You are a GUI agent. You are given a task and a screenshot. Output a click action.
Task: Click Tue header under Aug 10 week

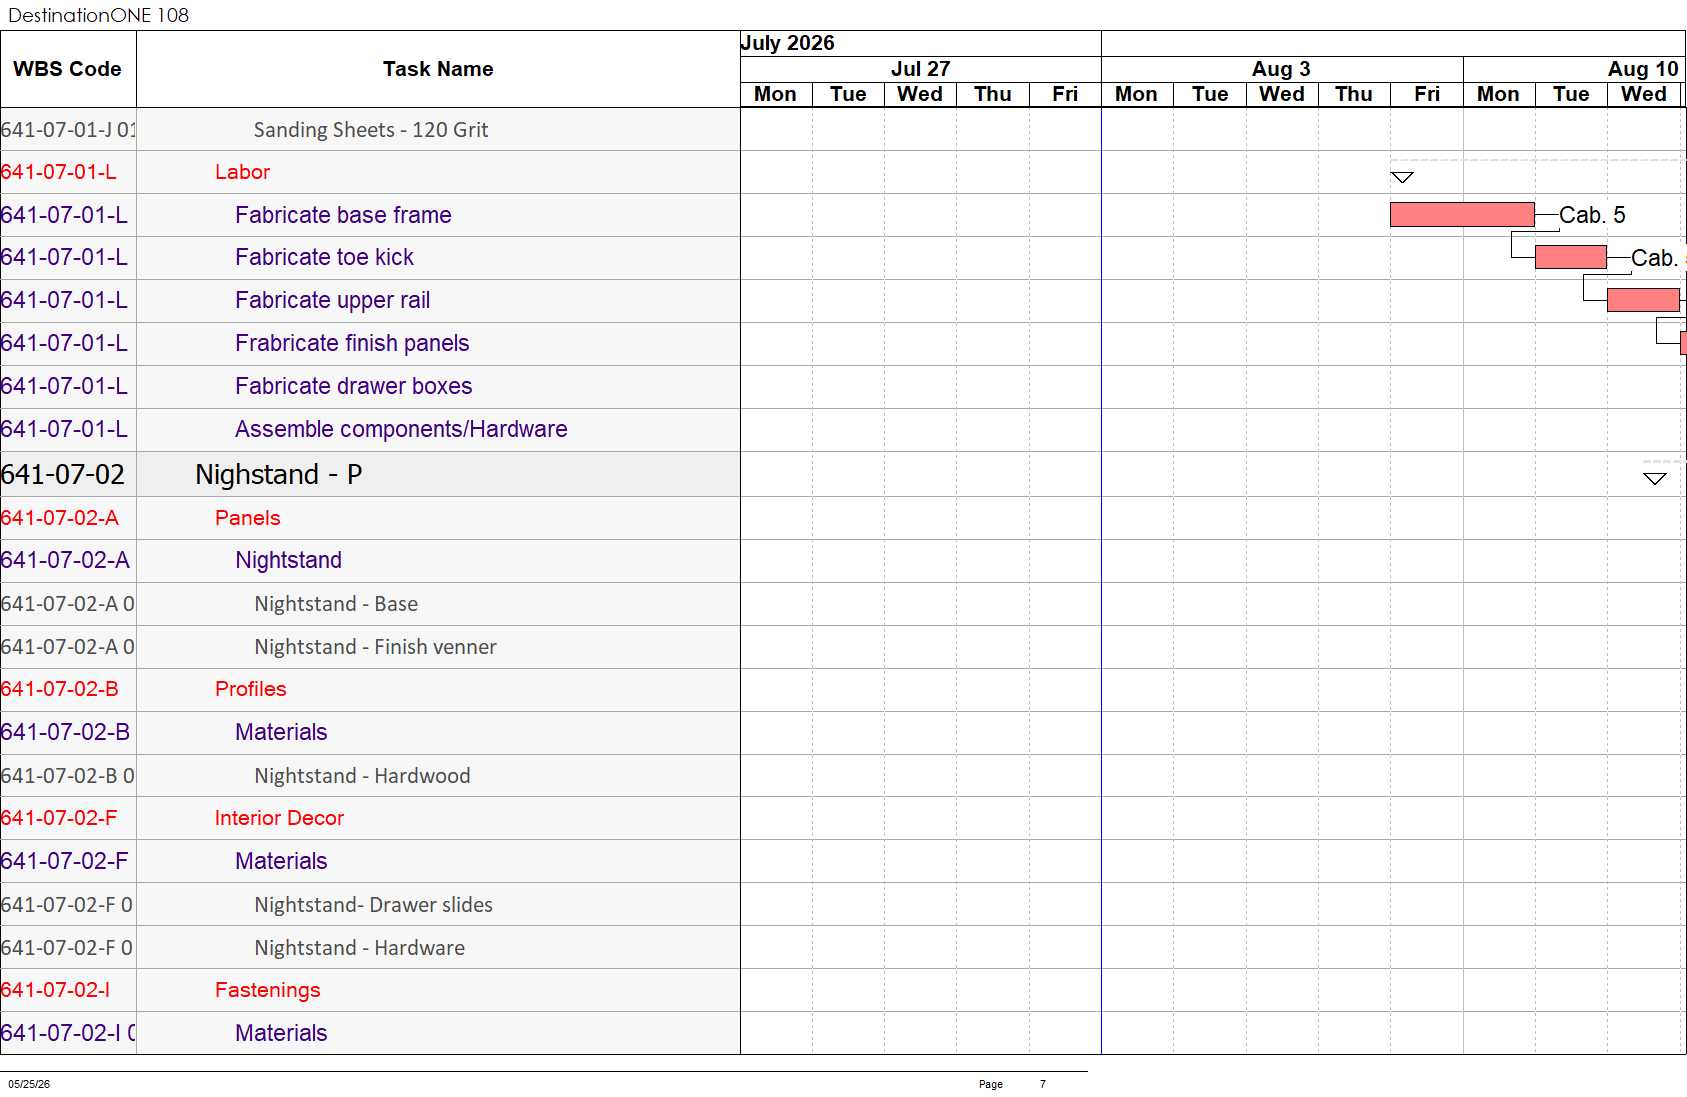(x=1571, y=94)
